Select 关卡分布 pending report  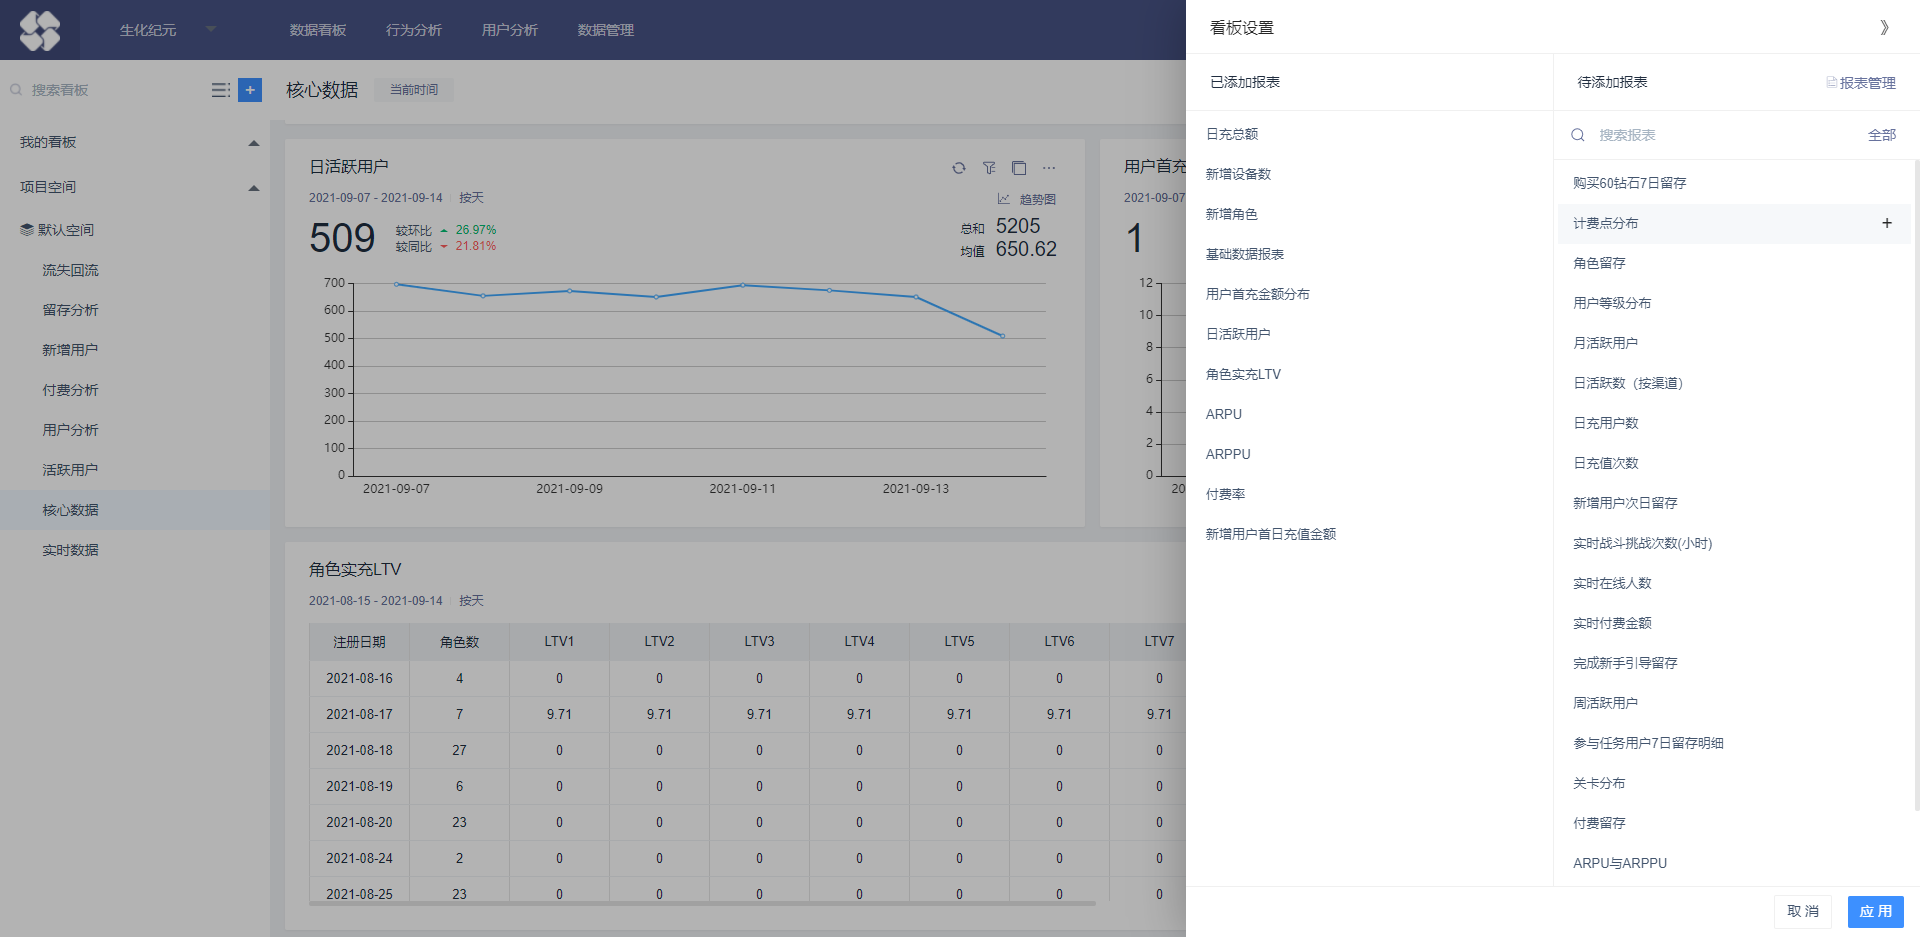click(x=1599, y=783)
